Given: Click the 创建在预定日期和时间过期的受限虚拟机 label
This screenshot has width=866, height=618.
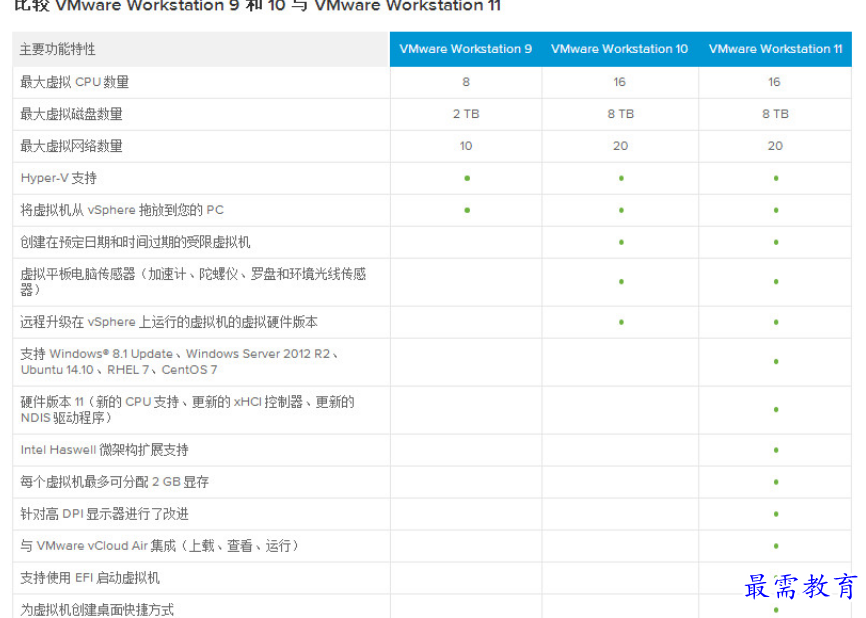Looking at the screenshot, I should click(x=135, y=242).
